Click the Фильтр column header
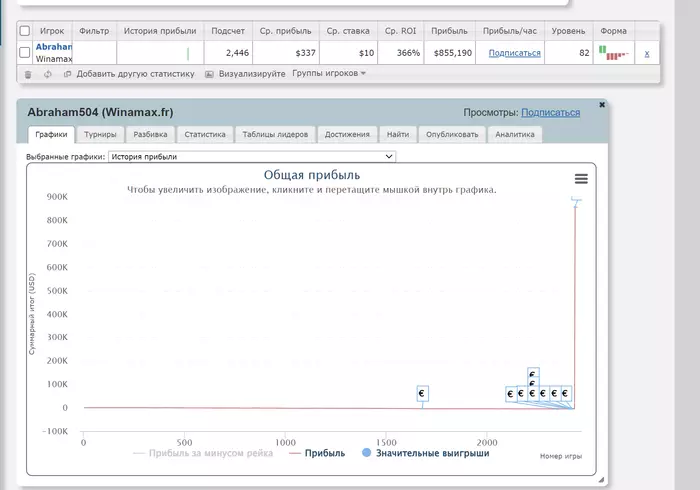 (x=94, y=31)
